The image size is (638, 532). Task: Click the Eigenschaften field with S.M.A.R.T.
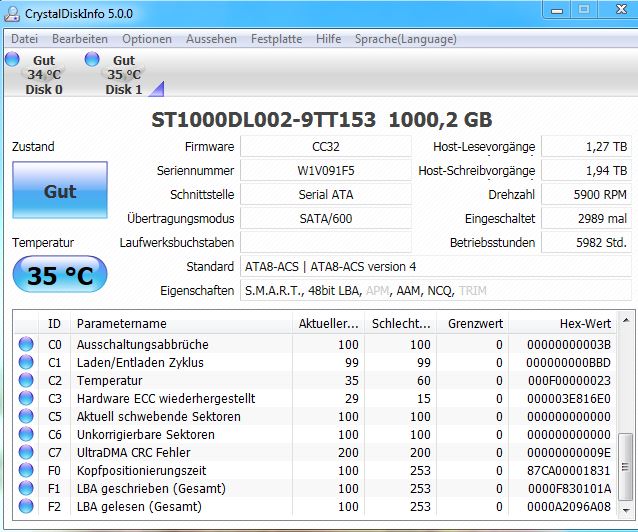click(x=436, y=291)
